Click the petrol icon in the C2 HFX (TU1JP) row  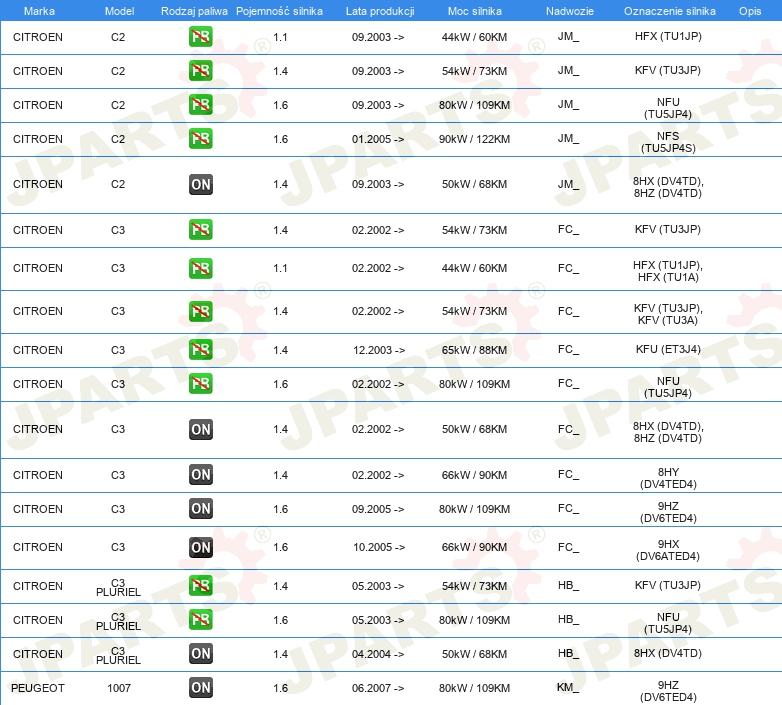(x=200, y=37)
